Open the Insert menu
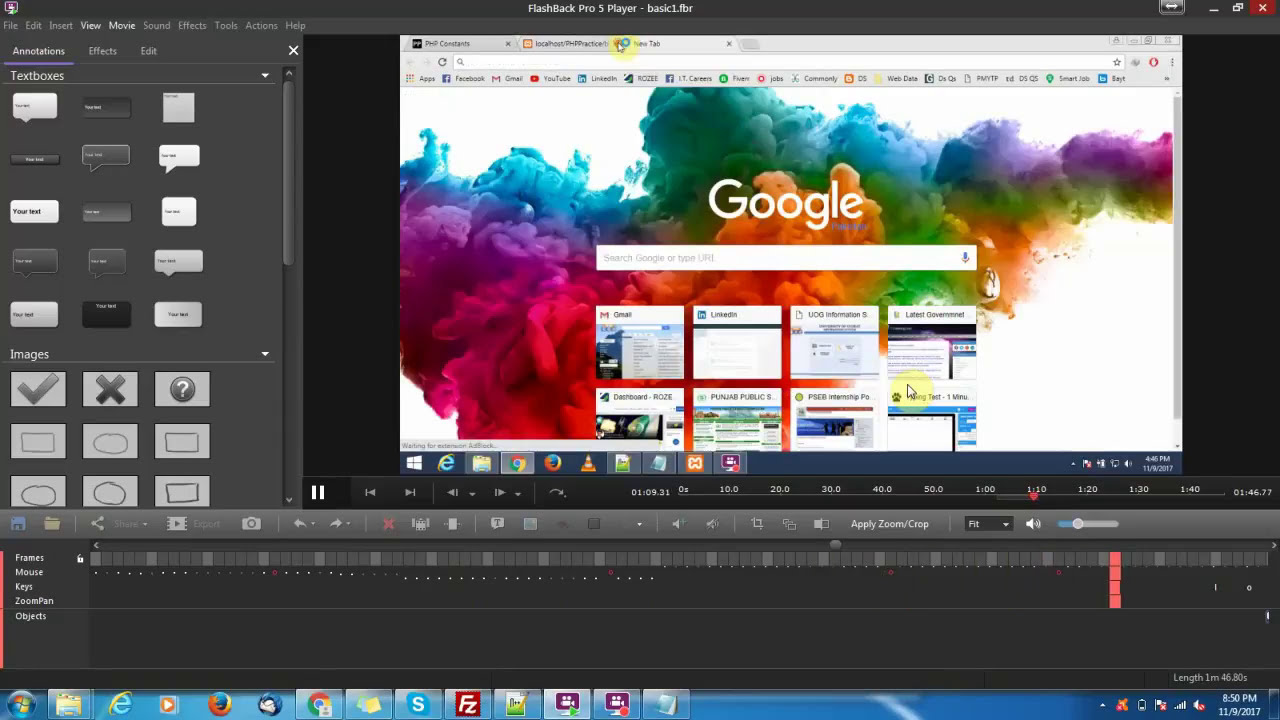 point(61,25)
